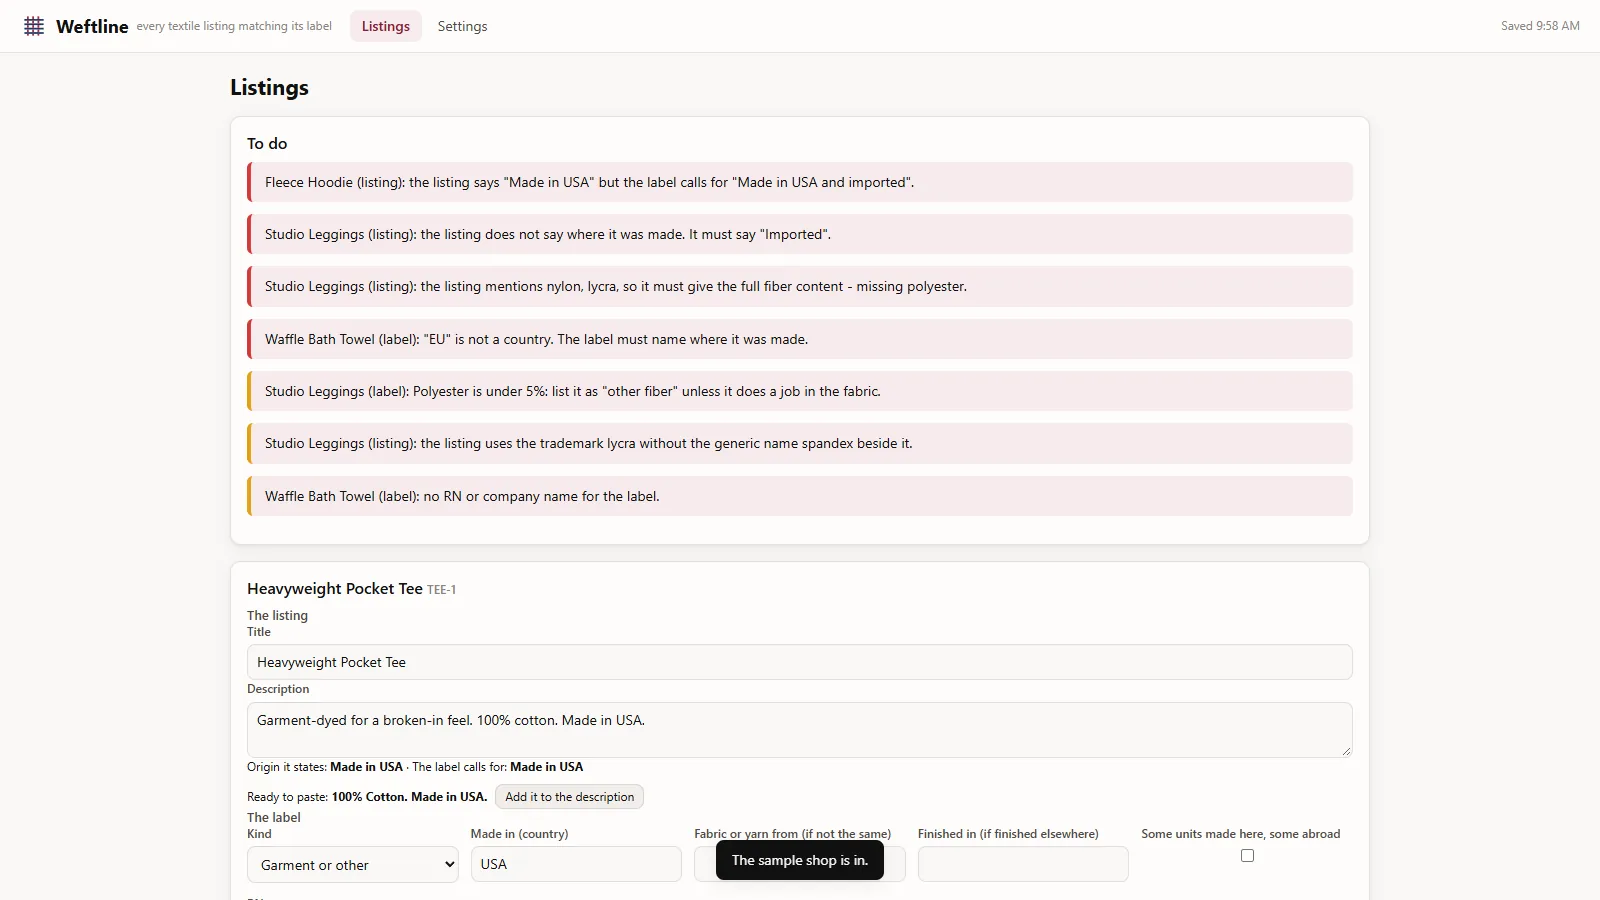1600x900 pixels.
Task: Select the 'Polyester is under 5%' to-do item
Action: pyautogui.click(x=800, y=391)
